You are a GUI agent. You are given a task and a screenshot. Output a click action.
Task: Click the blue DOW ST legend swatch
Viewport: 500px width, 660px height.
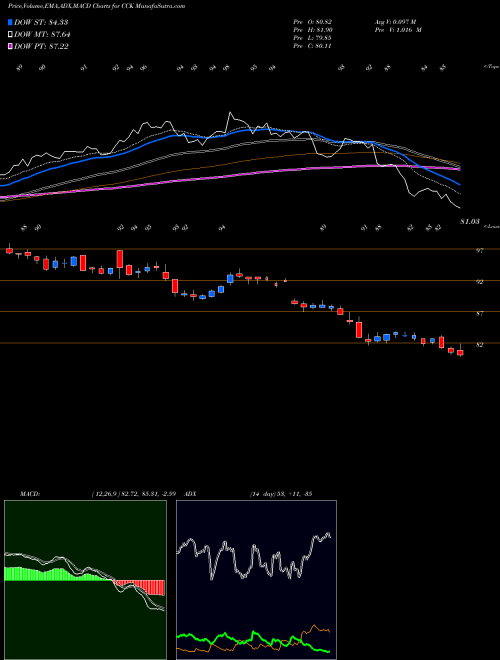10,22
